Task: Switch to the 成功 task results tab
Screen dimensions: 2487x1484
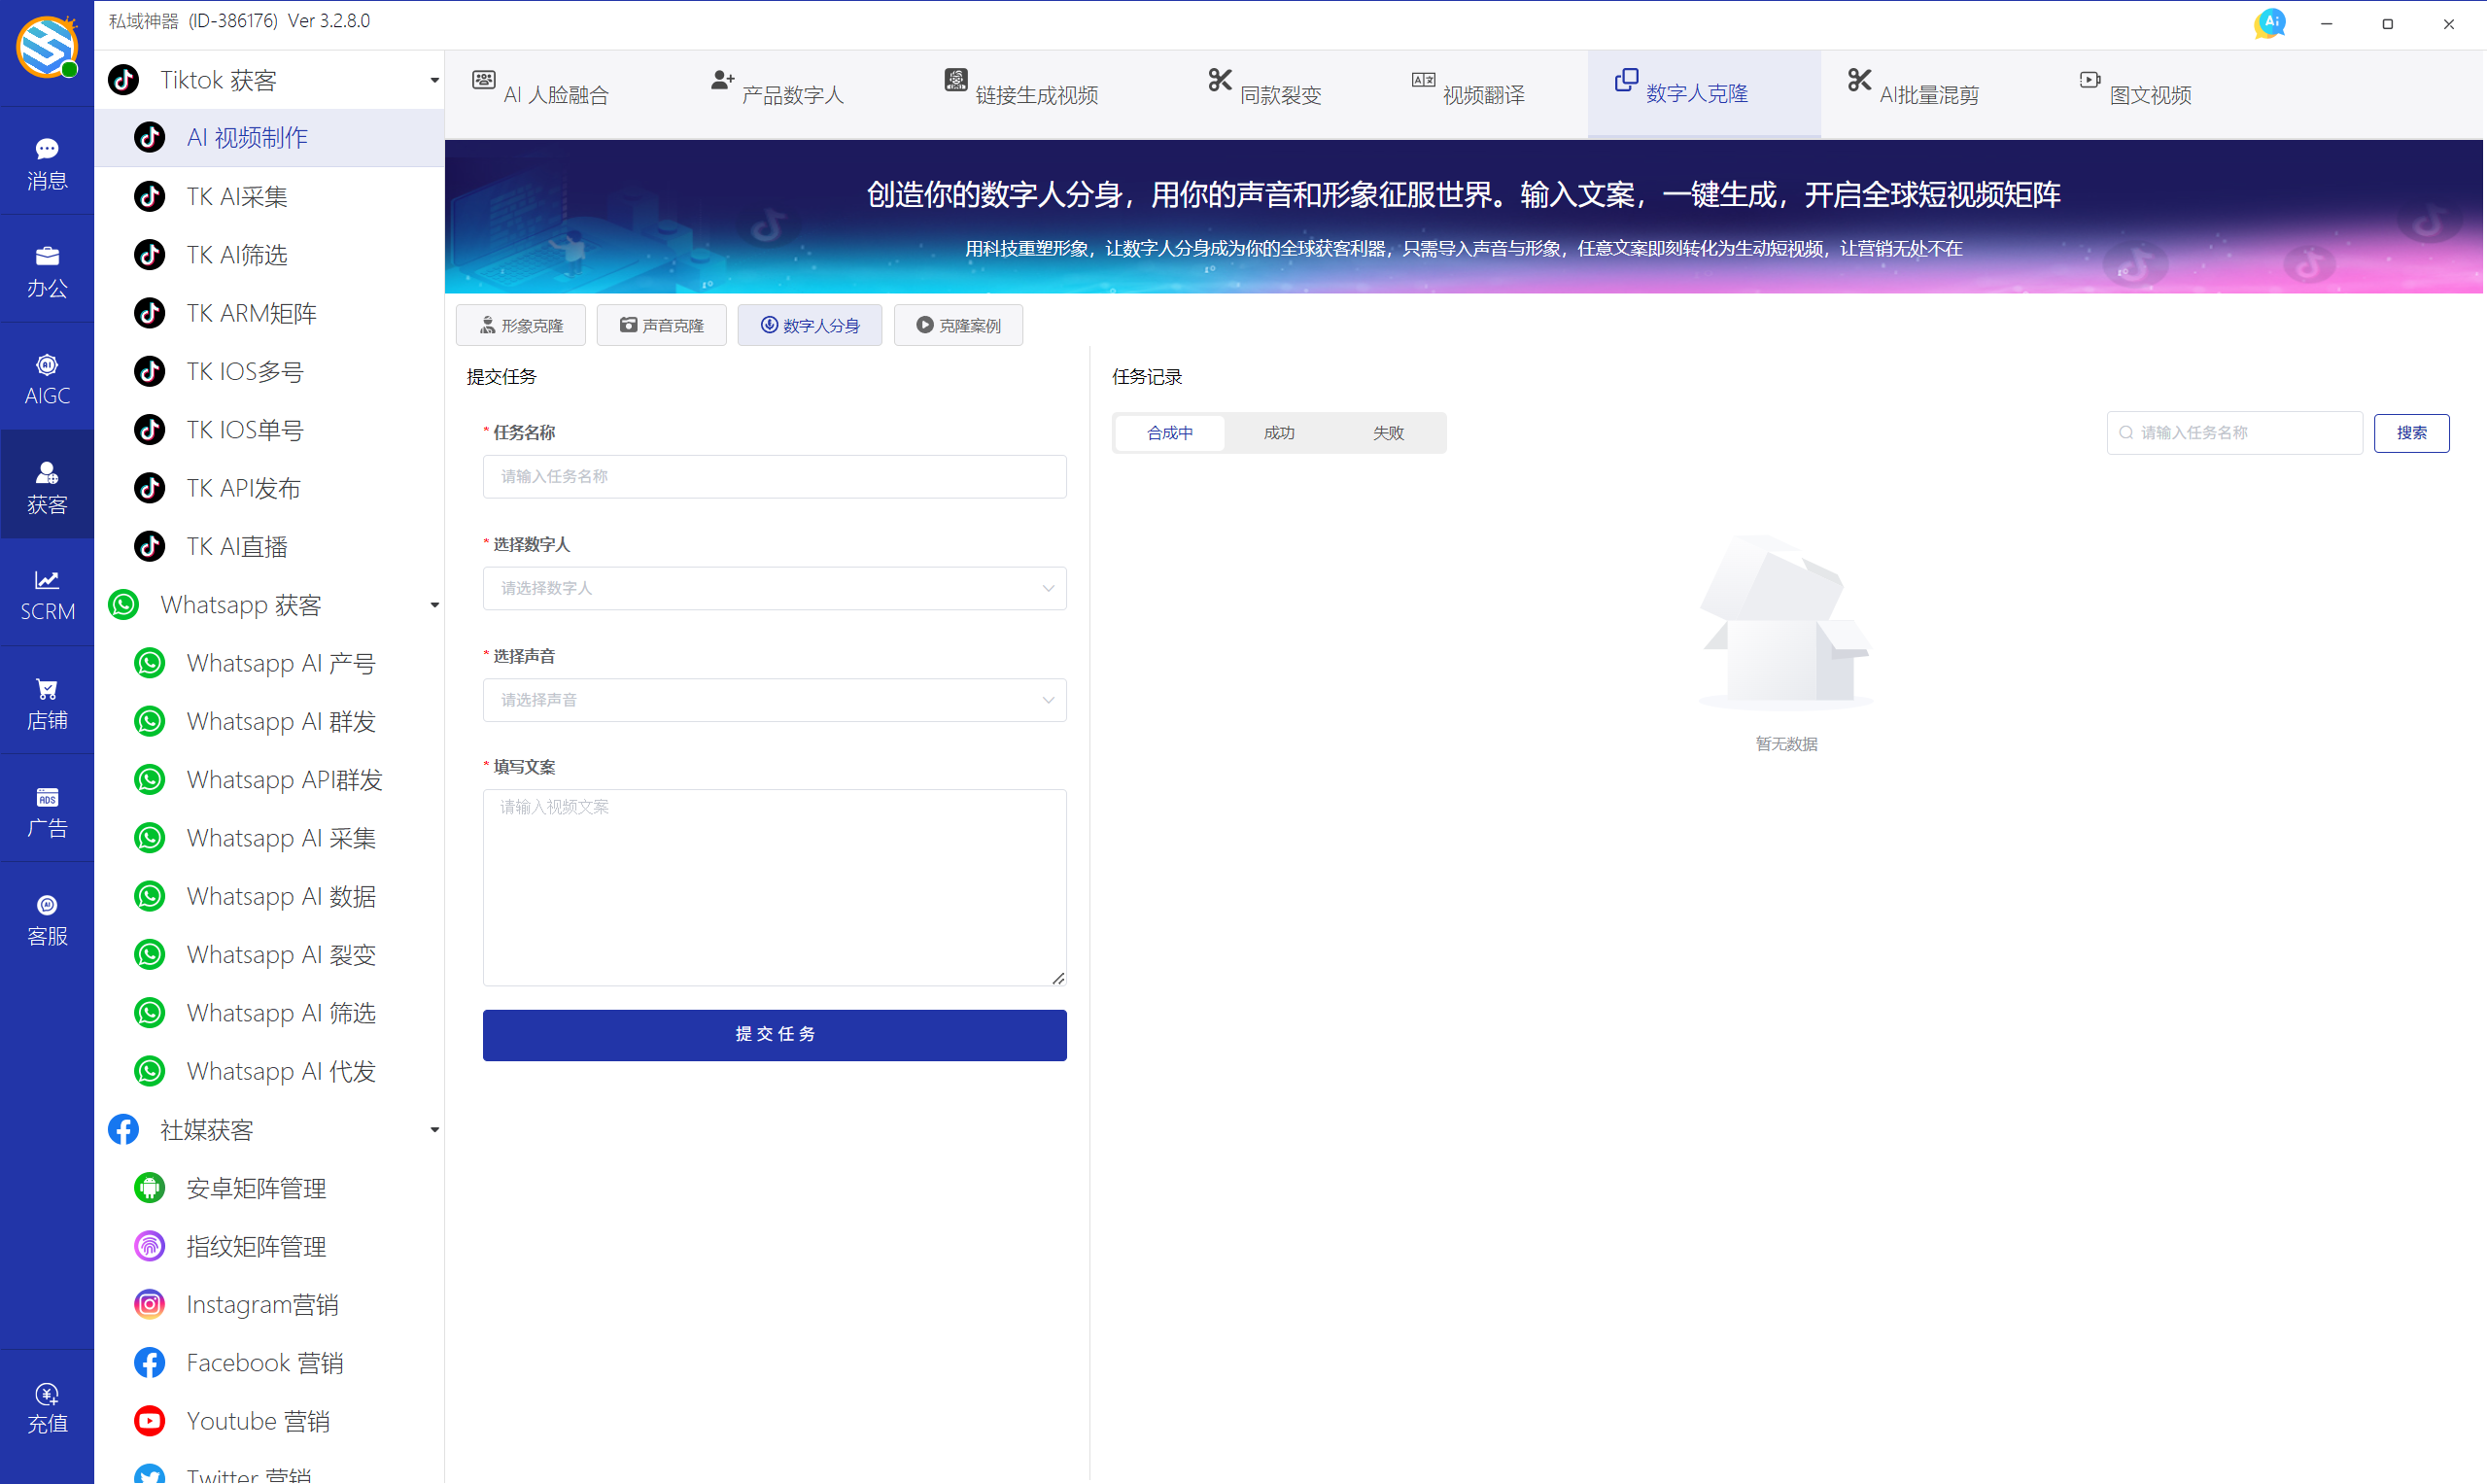Action: [x=1278, y=432]
